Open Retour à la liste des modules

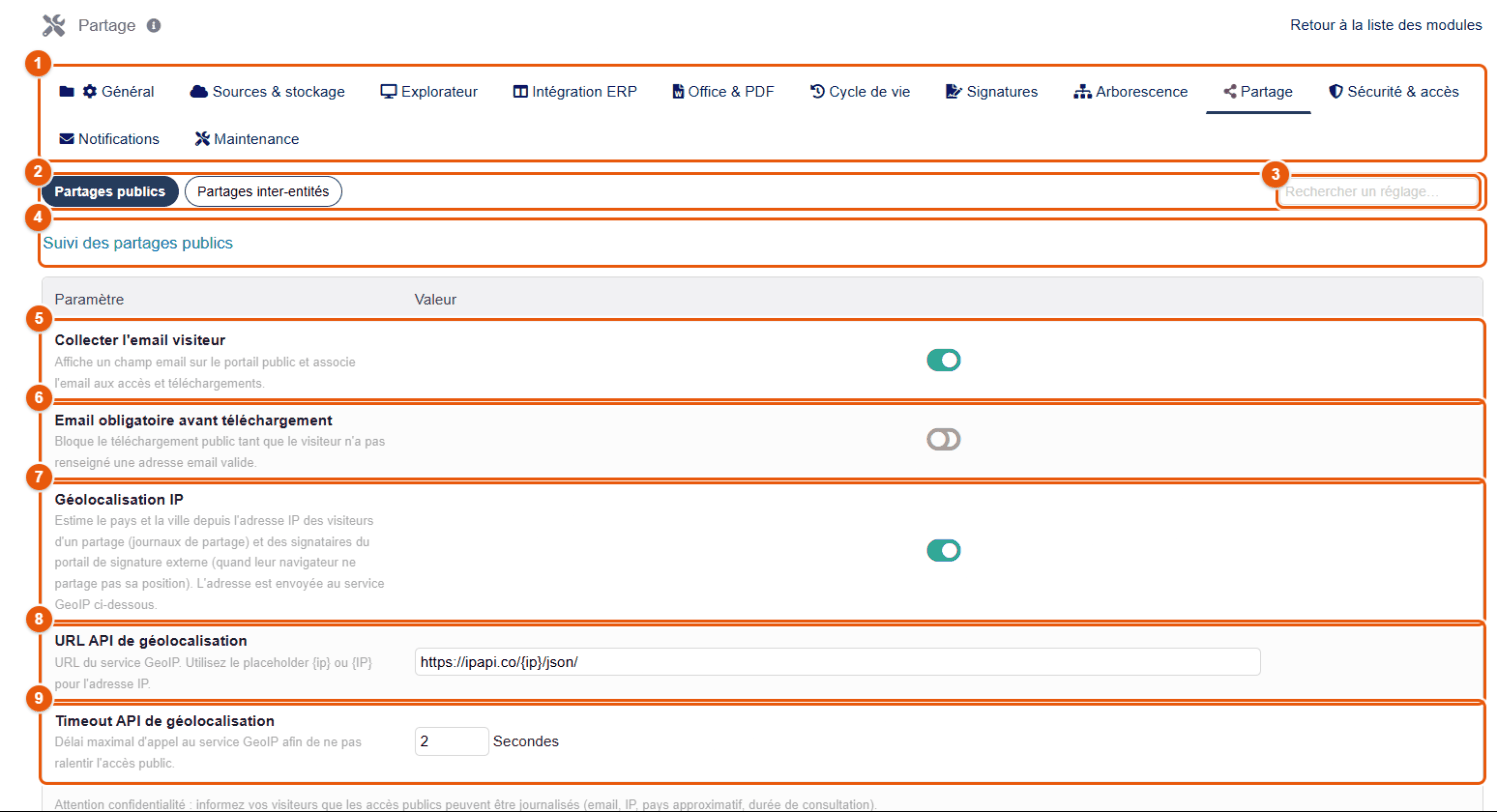coord(1386,25)
